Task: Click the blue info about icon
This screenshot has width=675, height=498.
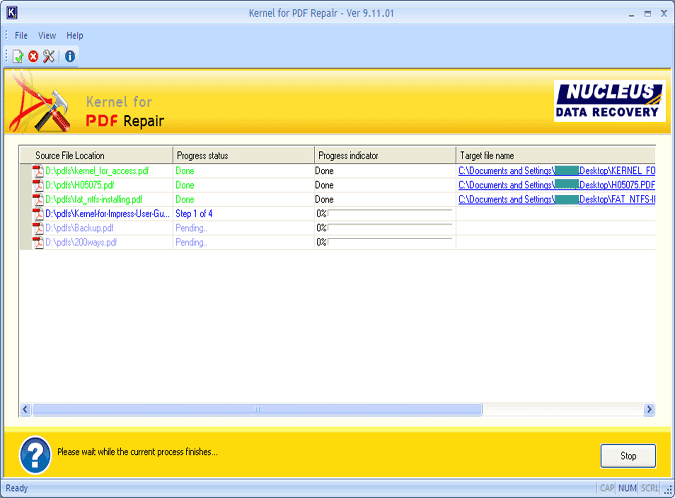Action: (70, 56)
